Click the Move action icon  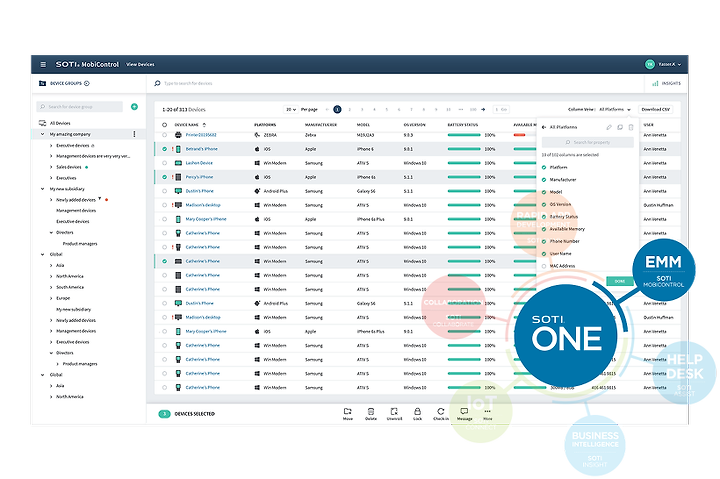click(348, 411)
